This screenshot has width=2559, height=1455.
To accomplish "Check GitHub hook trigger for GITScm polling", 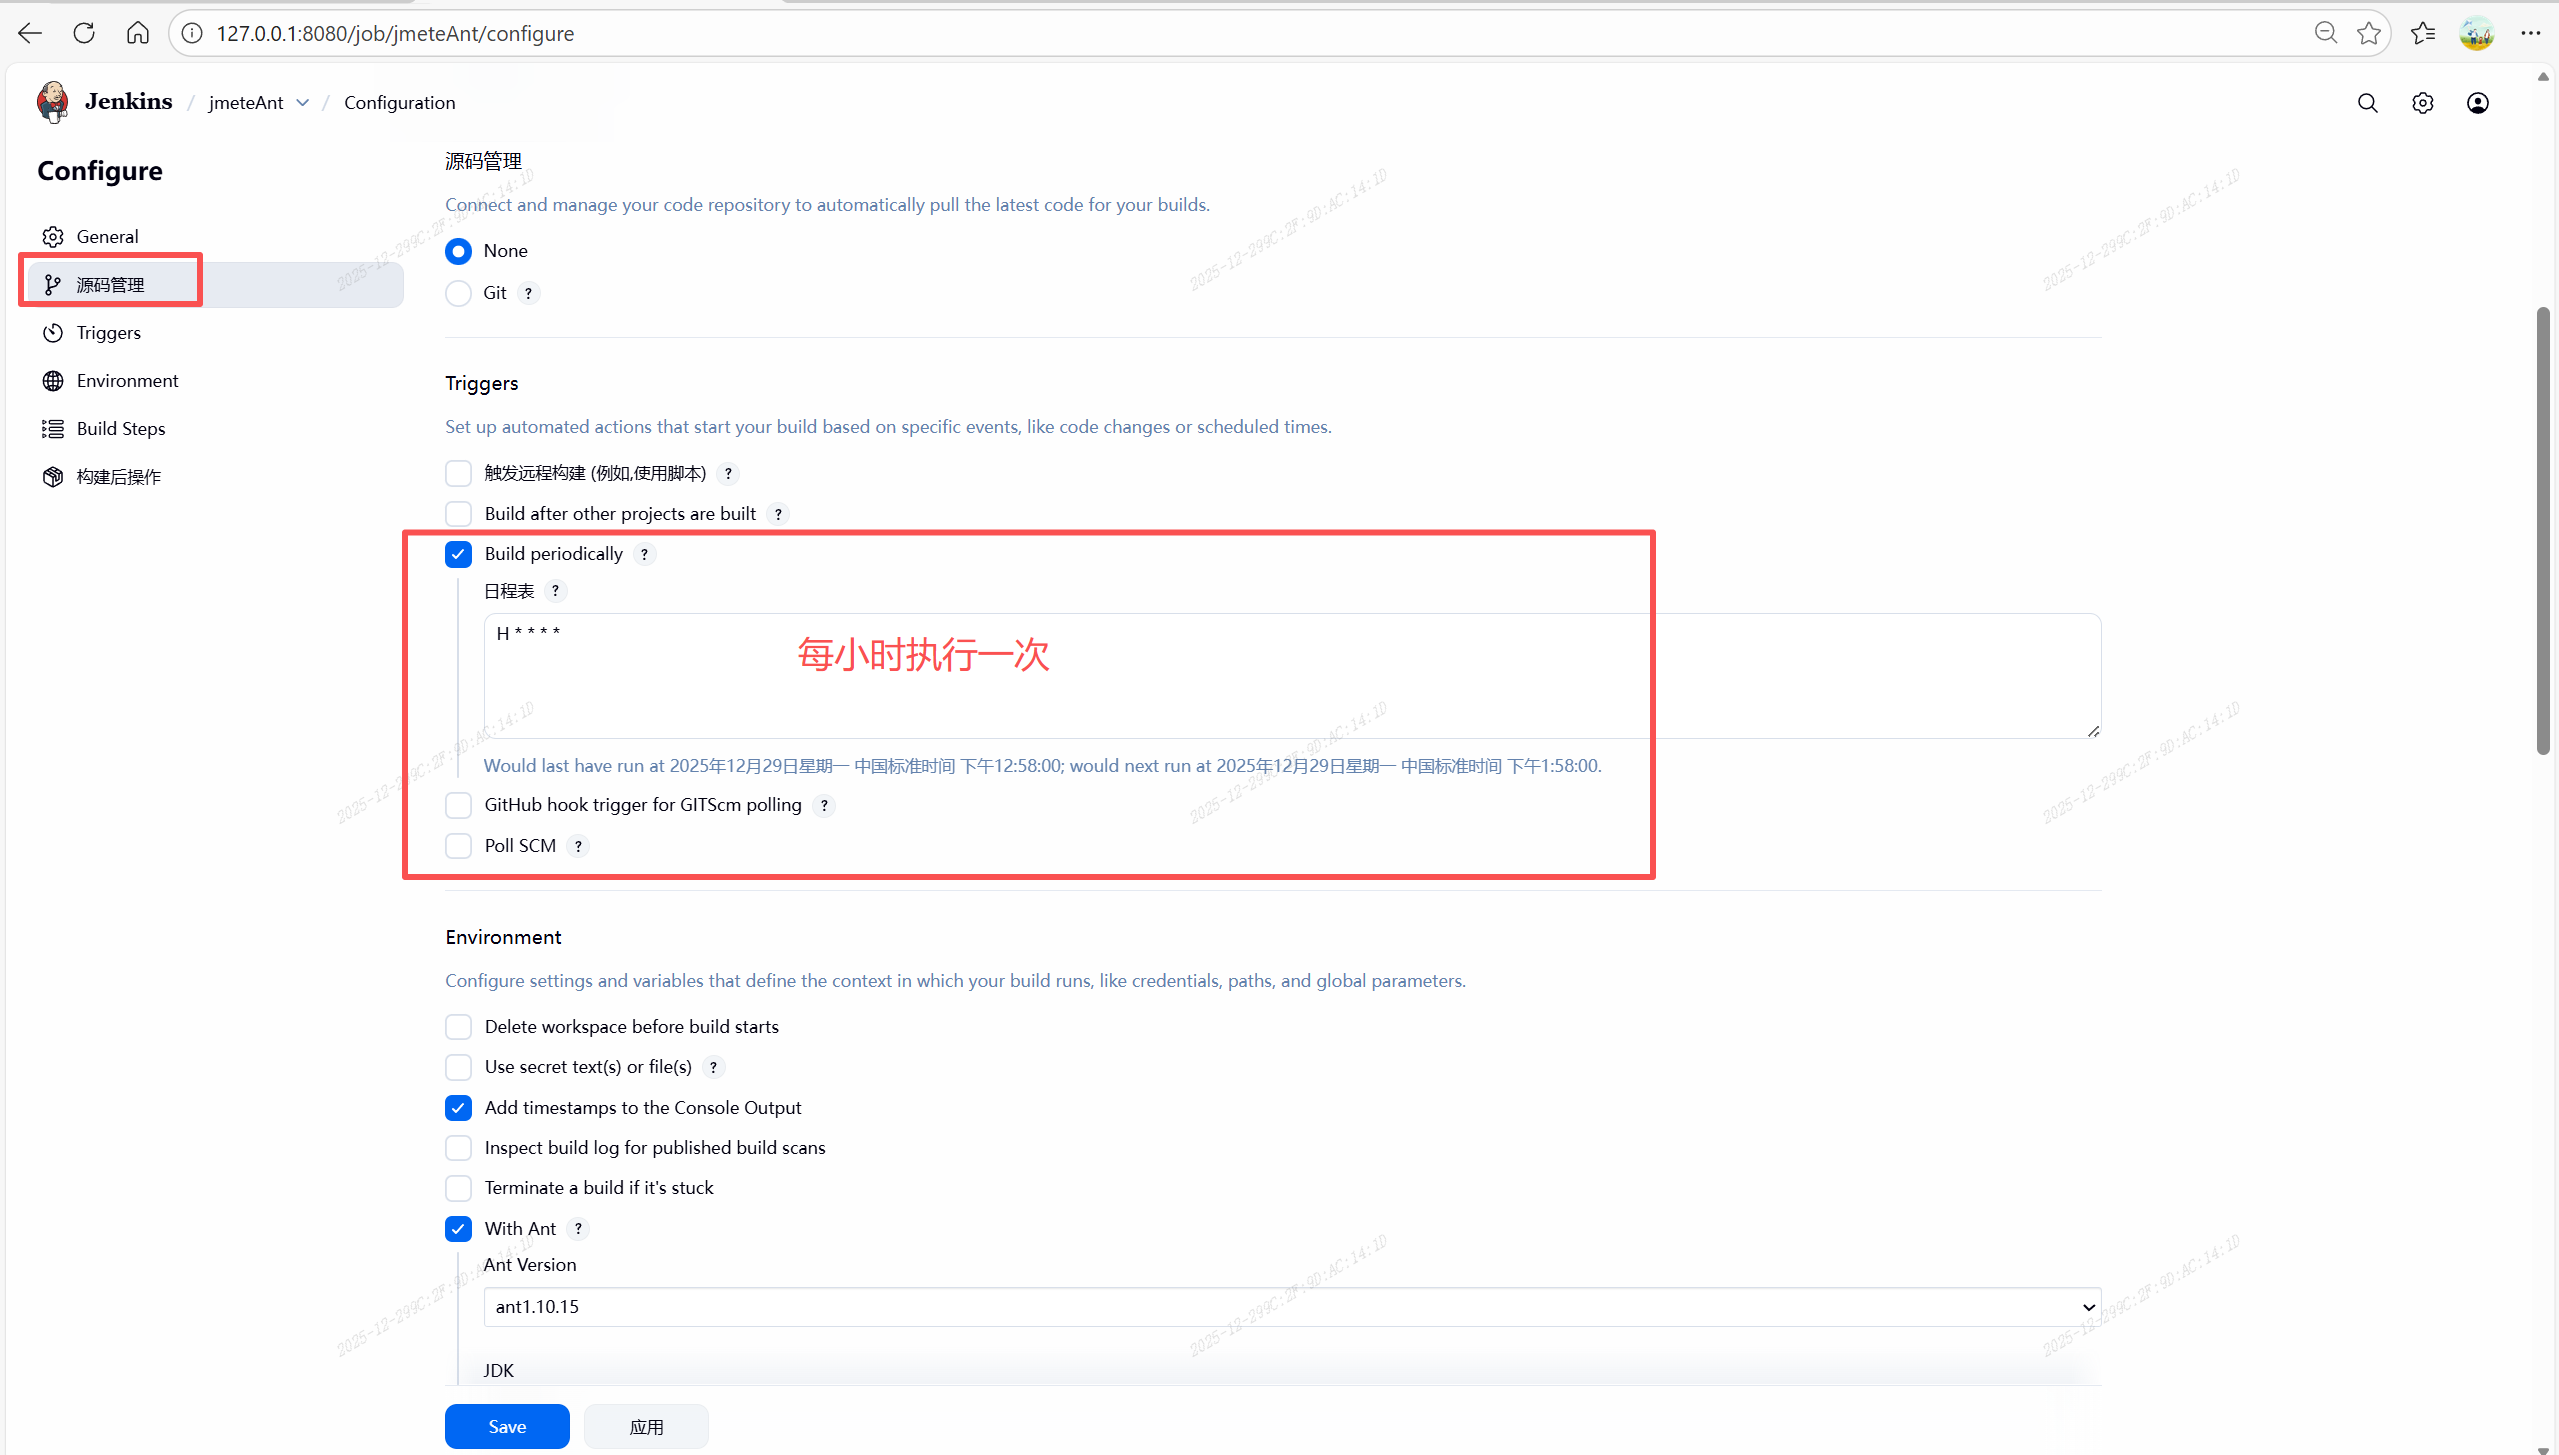I will [x=458, y=805].
